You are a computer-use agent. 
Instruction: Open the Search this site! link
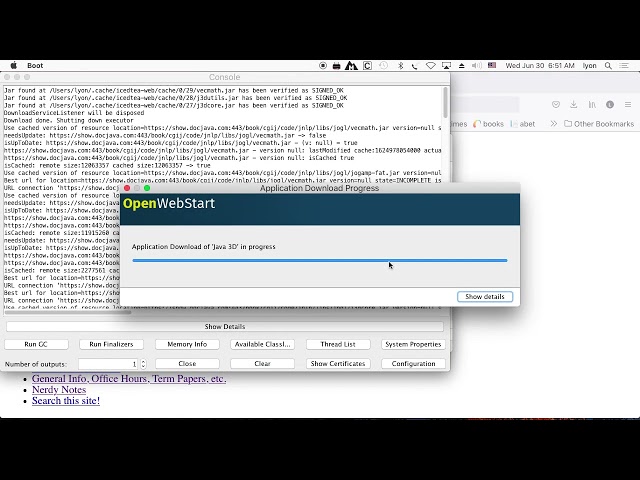[66, 400]
